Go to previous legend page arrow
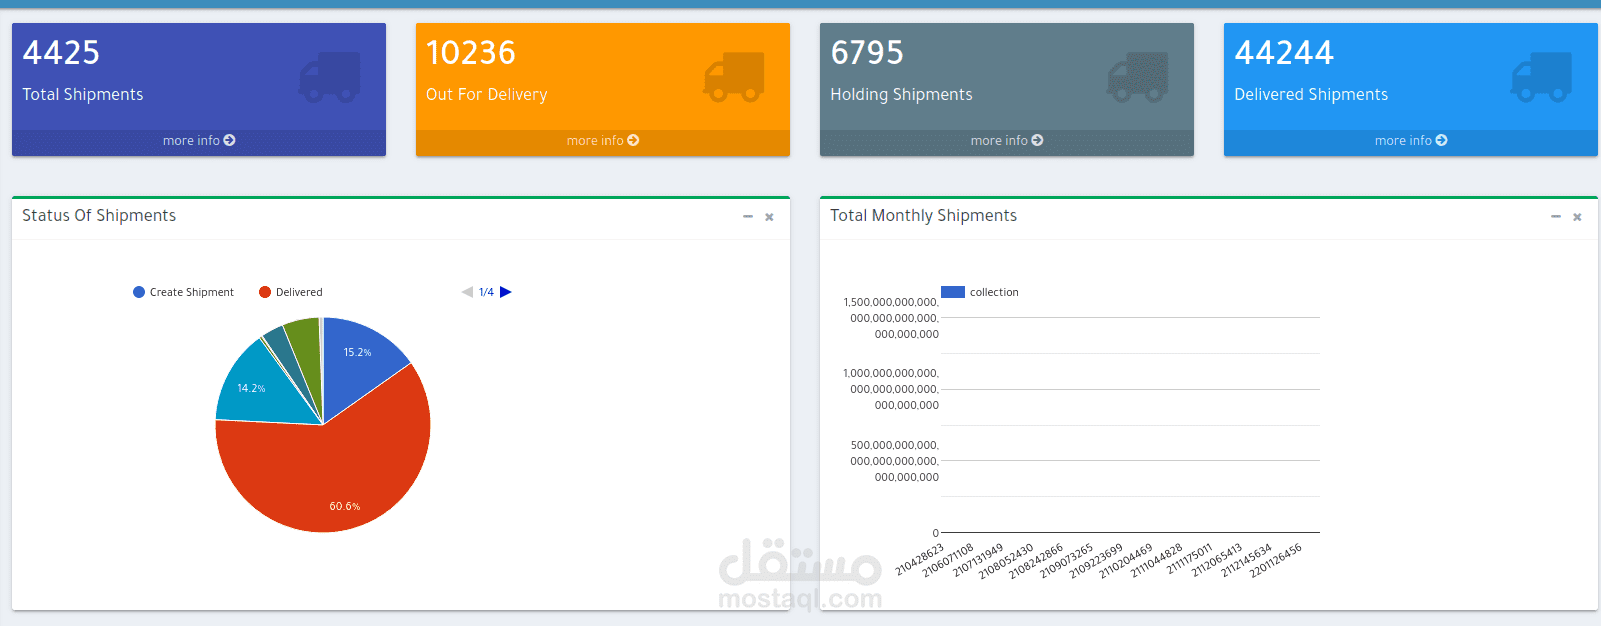 (x=467, y=292)
